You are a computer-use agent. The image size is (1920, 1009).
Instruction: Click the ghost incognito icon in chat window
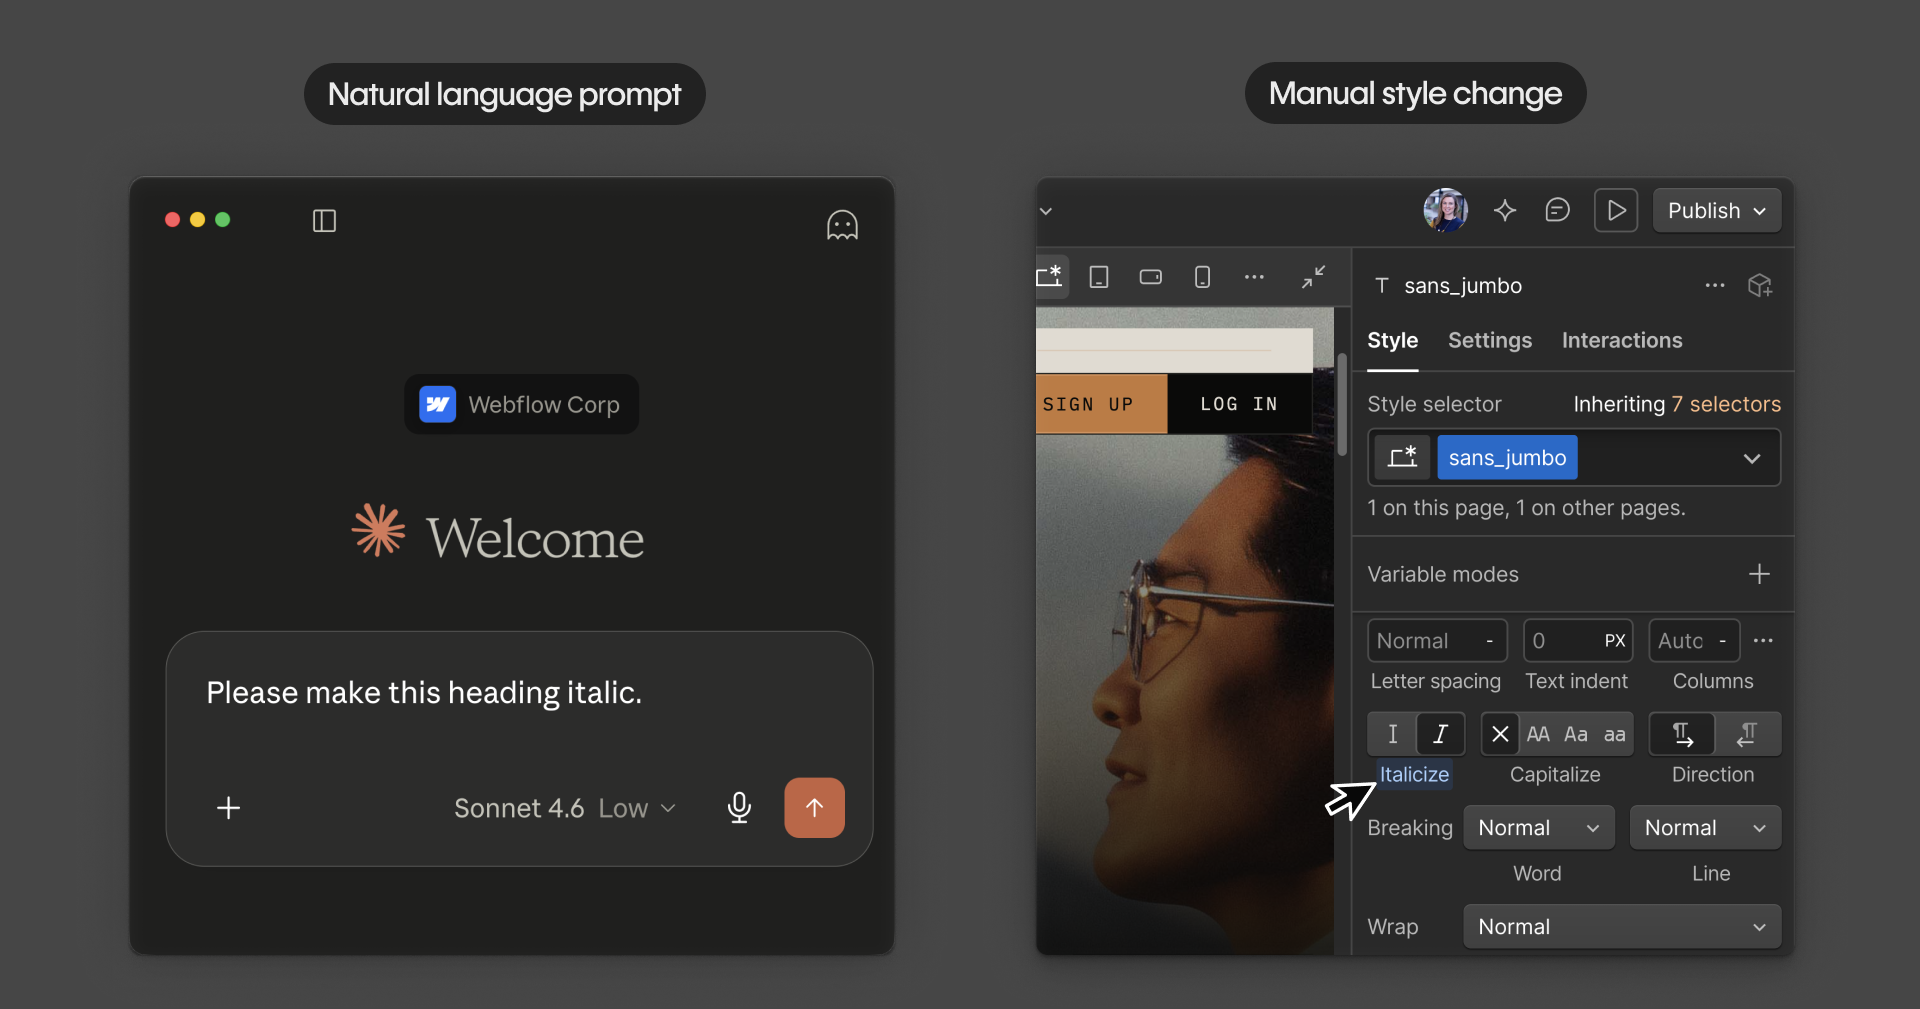[842, 225]
